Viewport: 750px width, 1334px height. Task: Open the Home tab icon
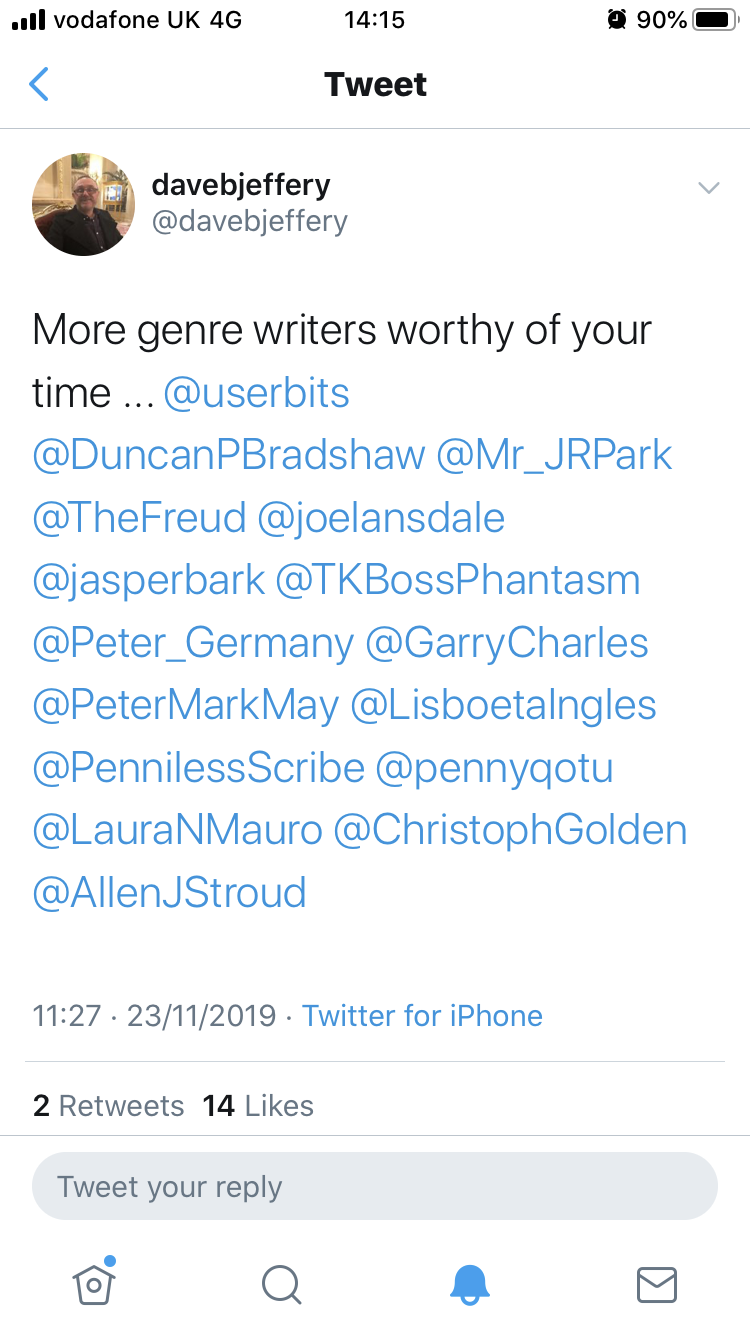93,1283
